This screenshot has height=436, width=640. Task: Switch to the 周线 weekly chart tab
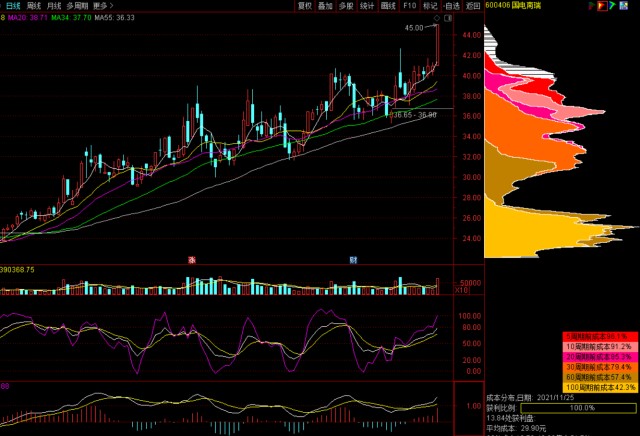pyautogui.click(x=34, y=6)
